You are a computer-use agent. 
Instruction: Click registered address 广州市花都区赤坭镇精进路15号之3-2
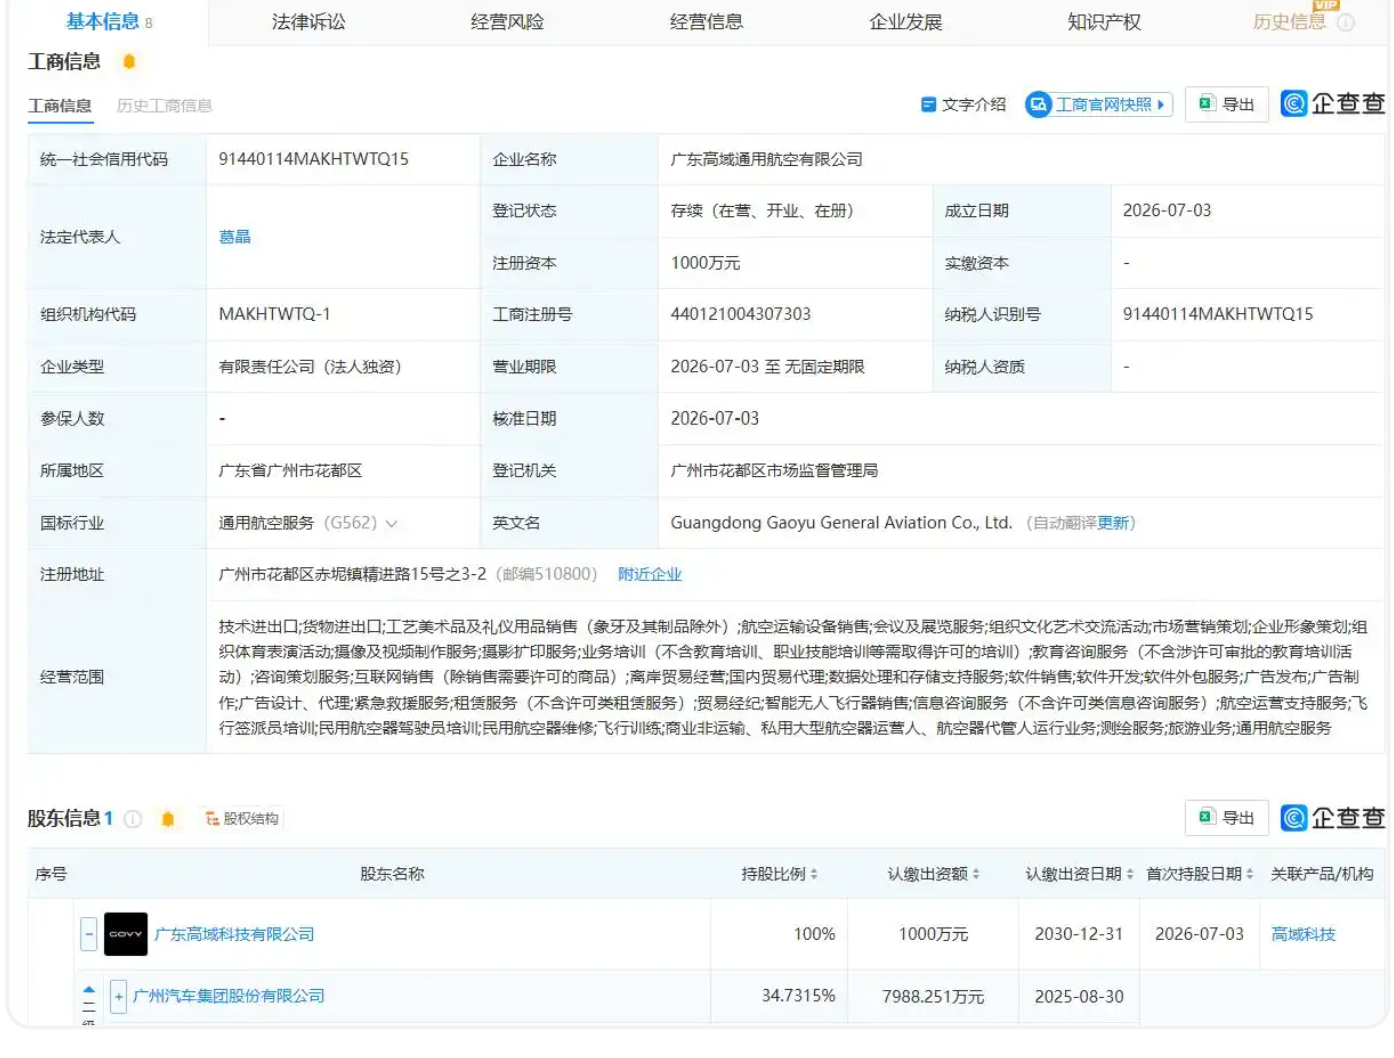coord(353,574)
